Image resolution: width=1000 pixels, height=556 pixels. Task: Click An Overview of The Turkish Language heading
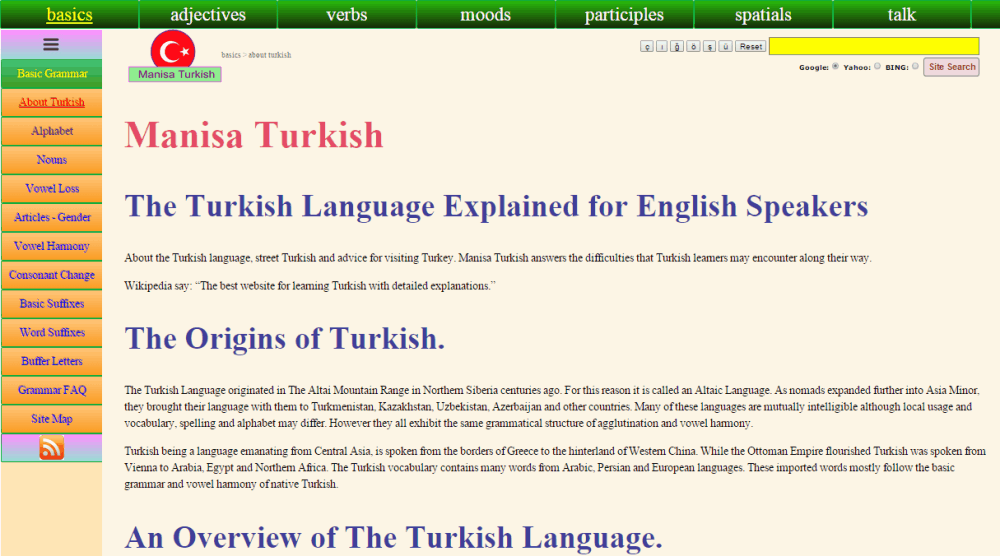tap(393, 538)
